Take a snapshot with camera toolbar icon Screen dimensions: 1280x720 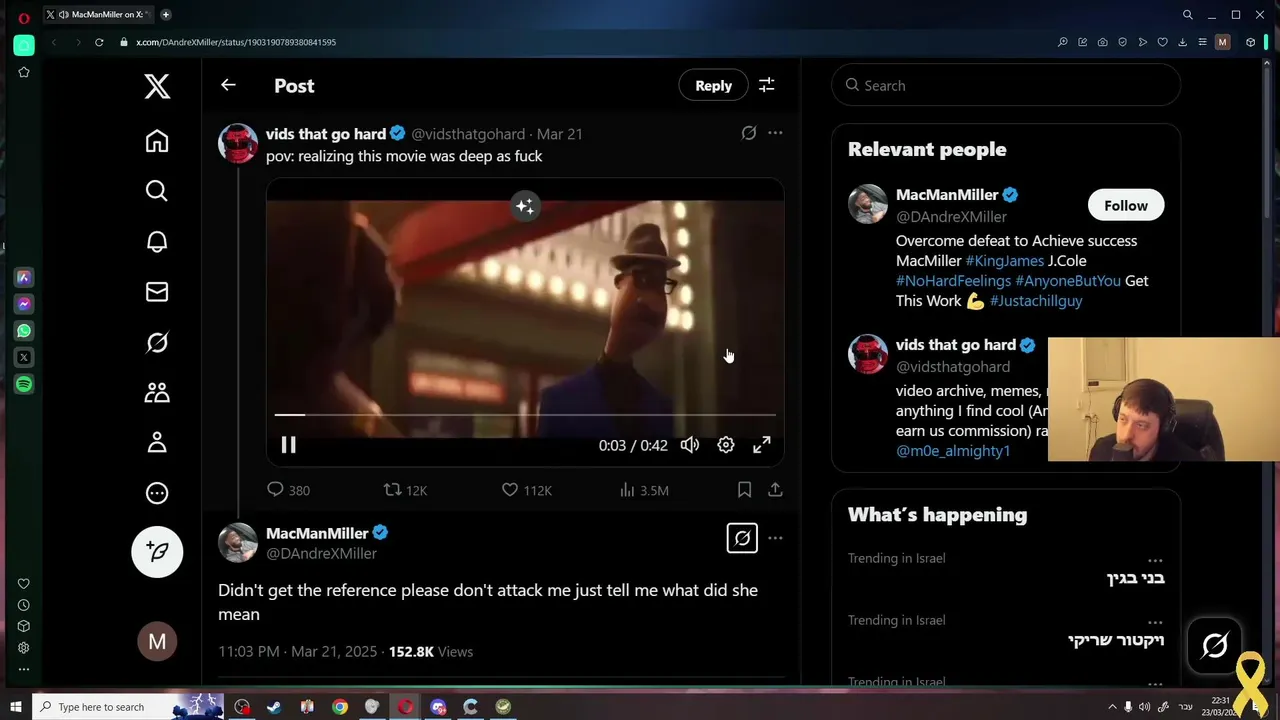(x=1102, y=42)
